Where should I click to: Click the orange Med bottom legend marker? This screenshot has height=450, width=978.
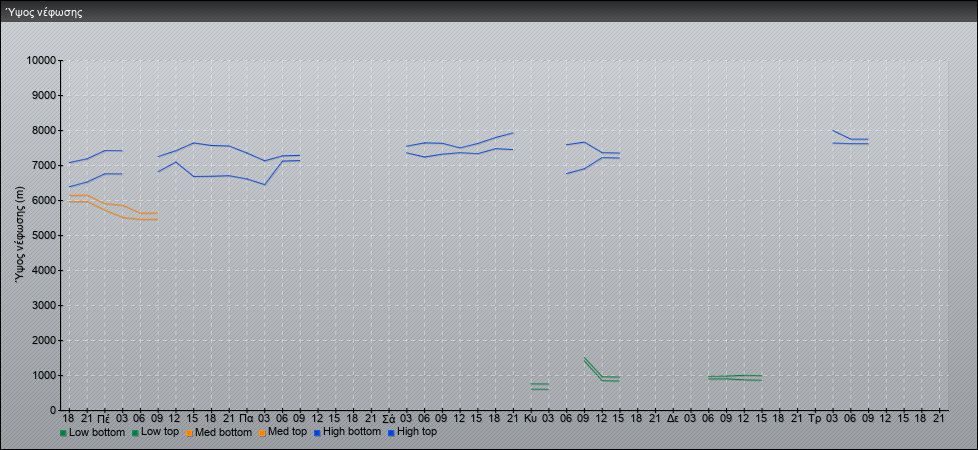[x=188, y=433]
